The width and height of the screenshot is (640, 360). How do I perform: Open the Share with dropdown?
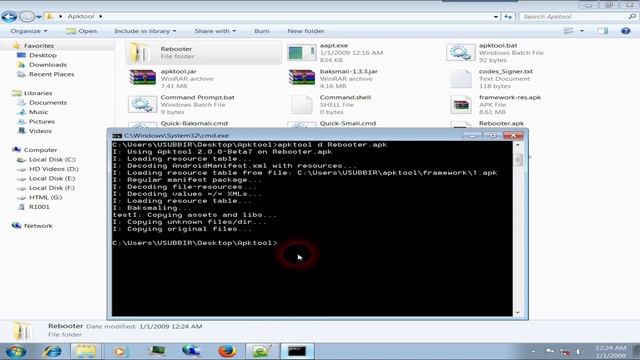[x=215, y=31]
